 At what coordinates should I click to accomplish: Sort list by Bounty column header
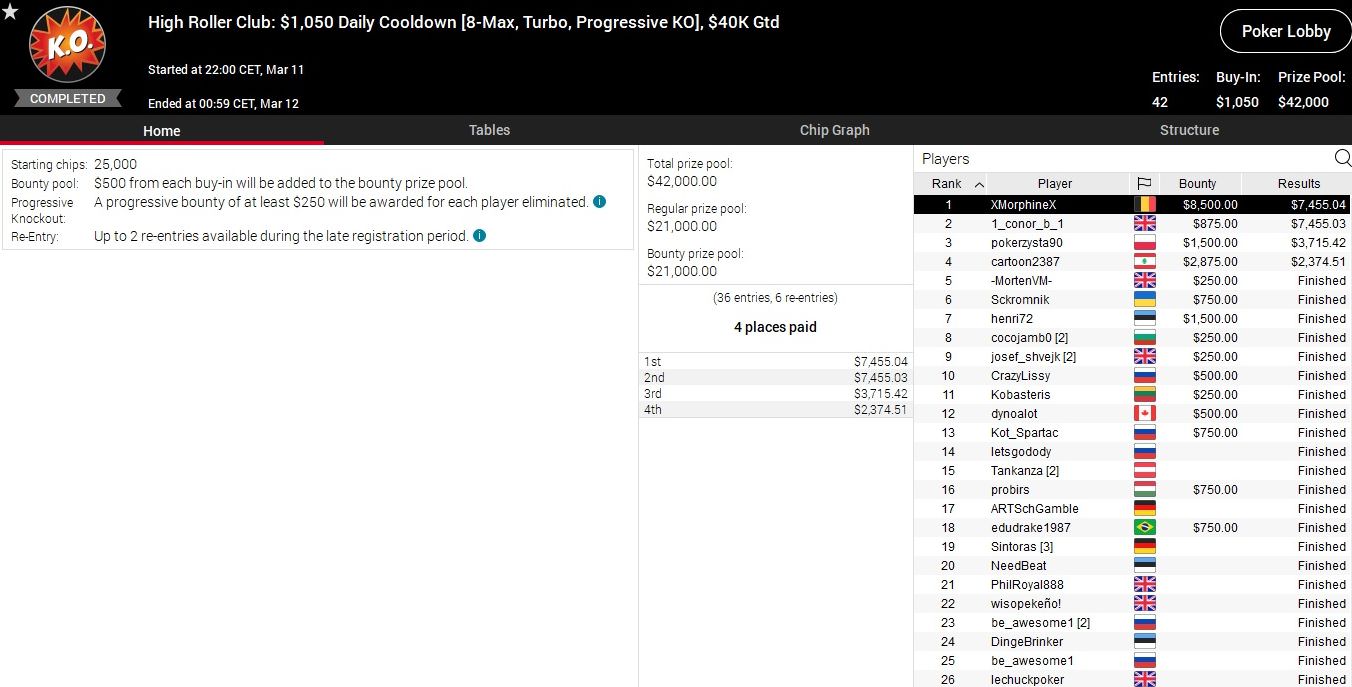pos(1197,184)
